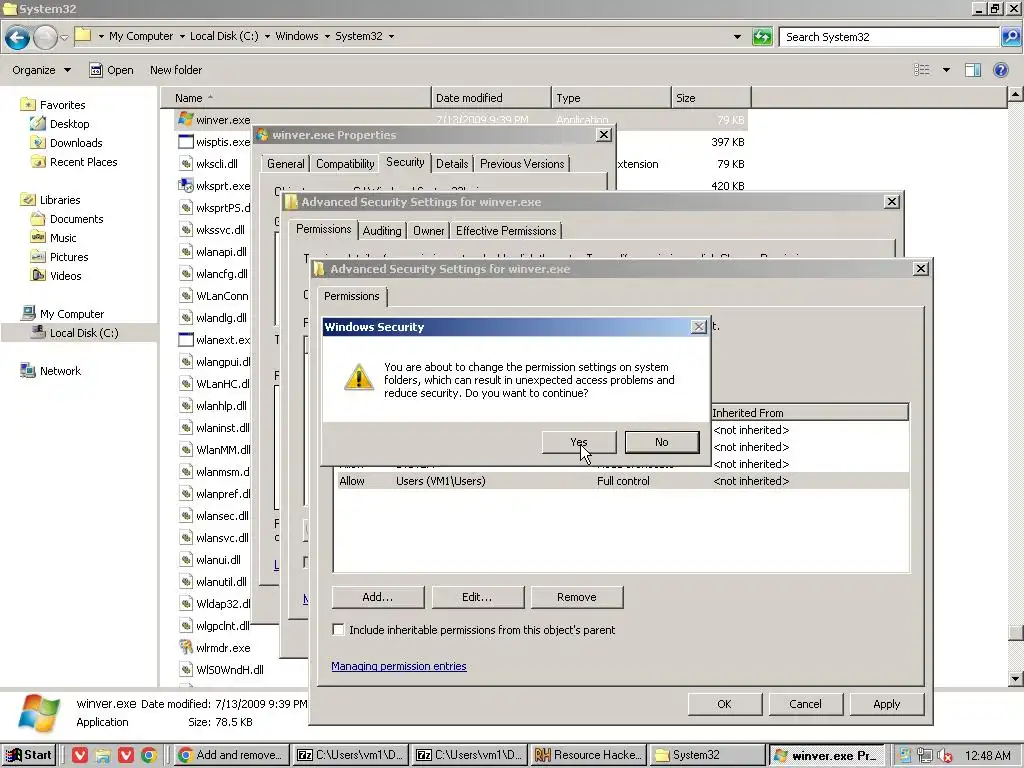Click Open in Explorer toolbar
This screenshot has width=1024, height=768.
[x=111, y=70]
